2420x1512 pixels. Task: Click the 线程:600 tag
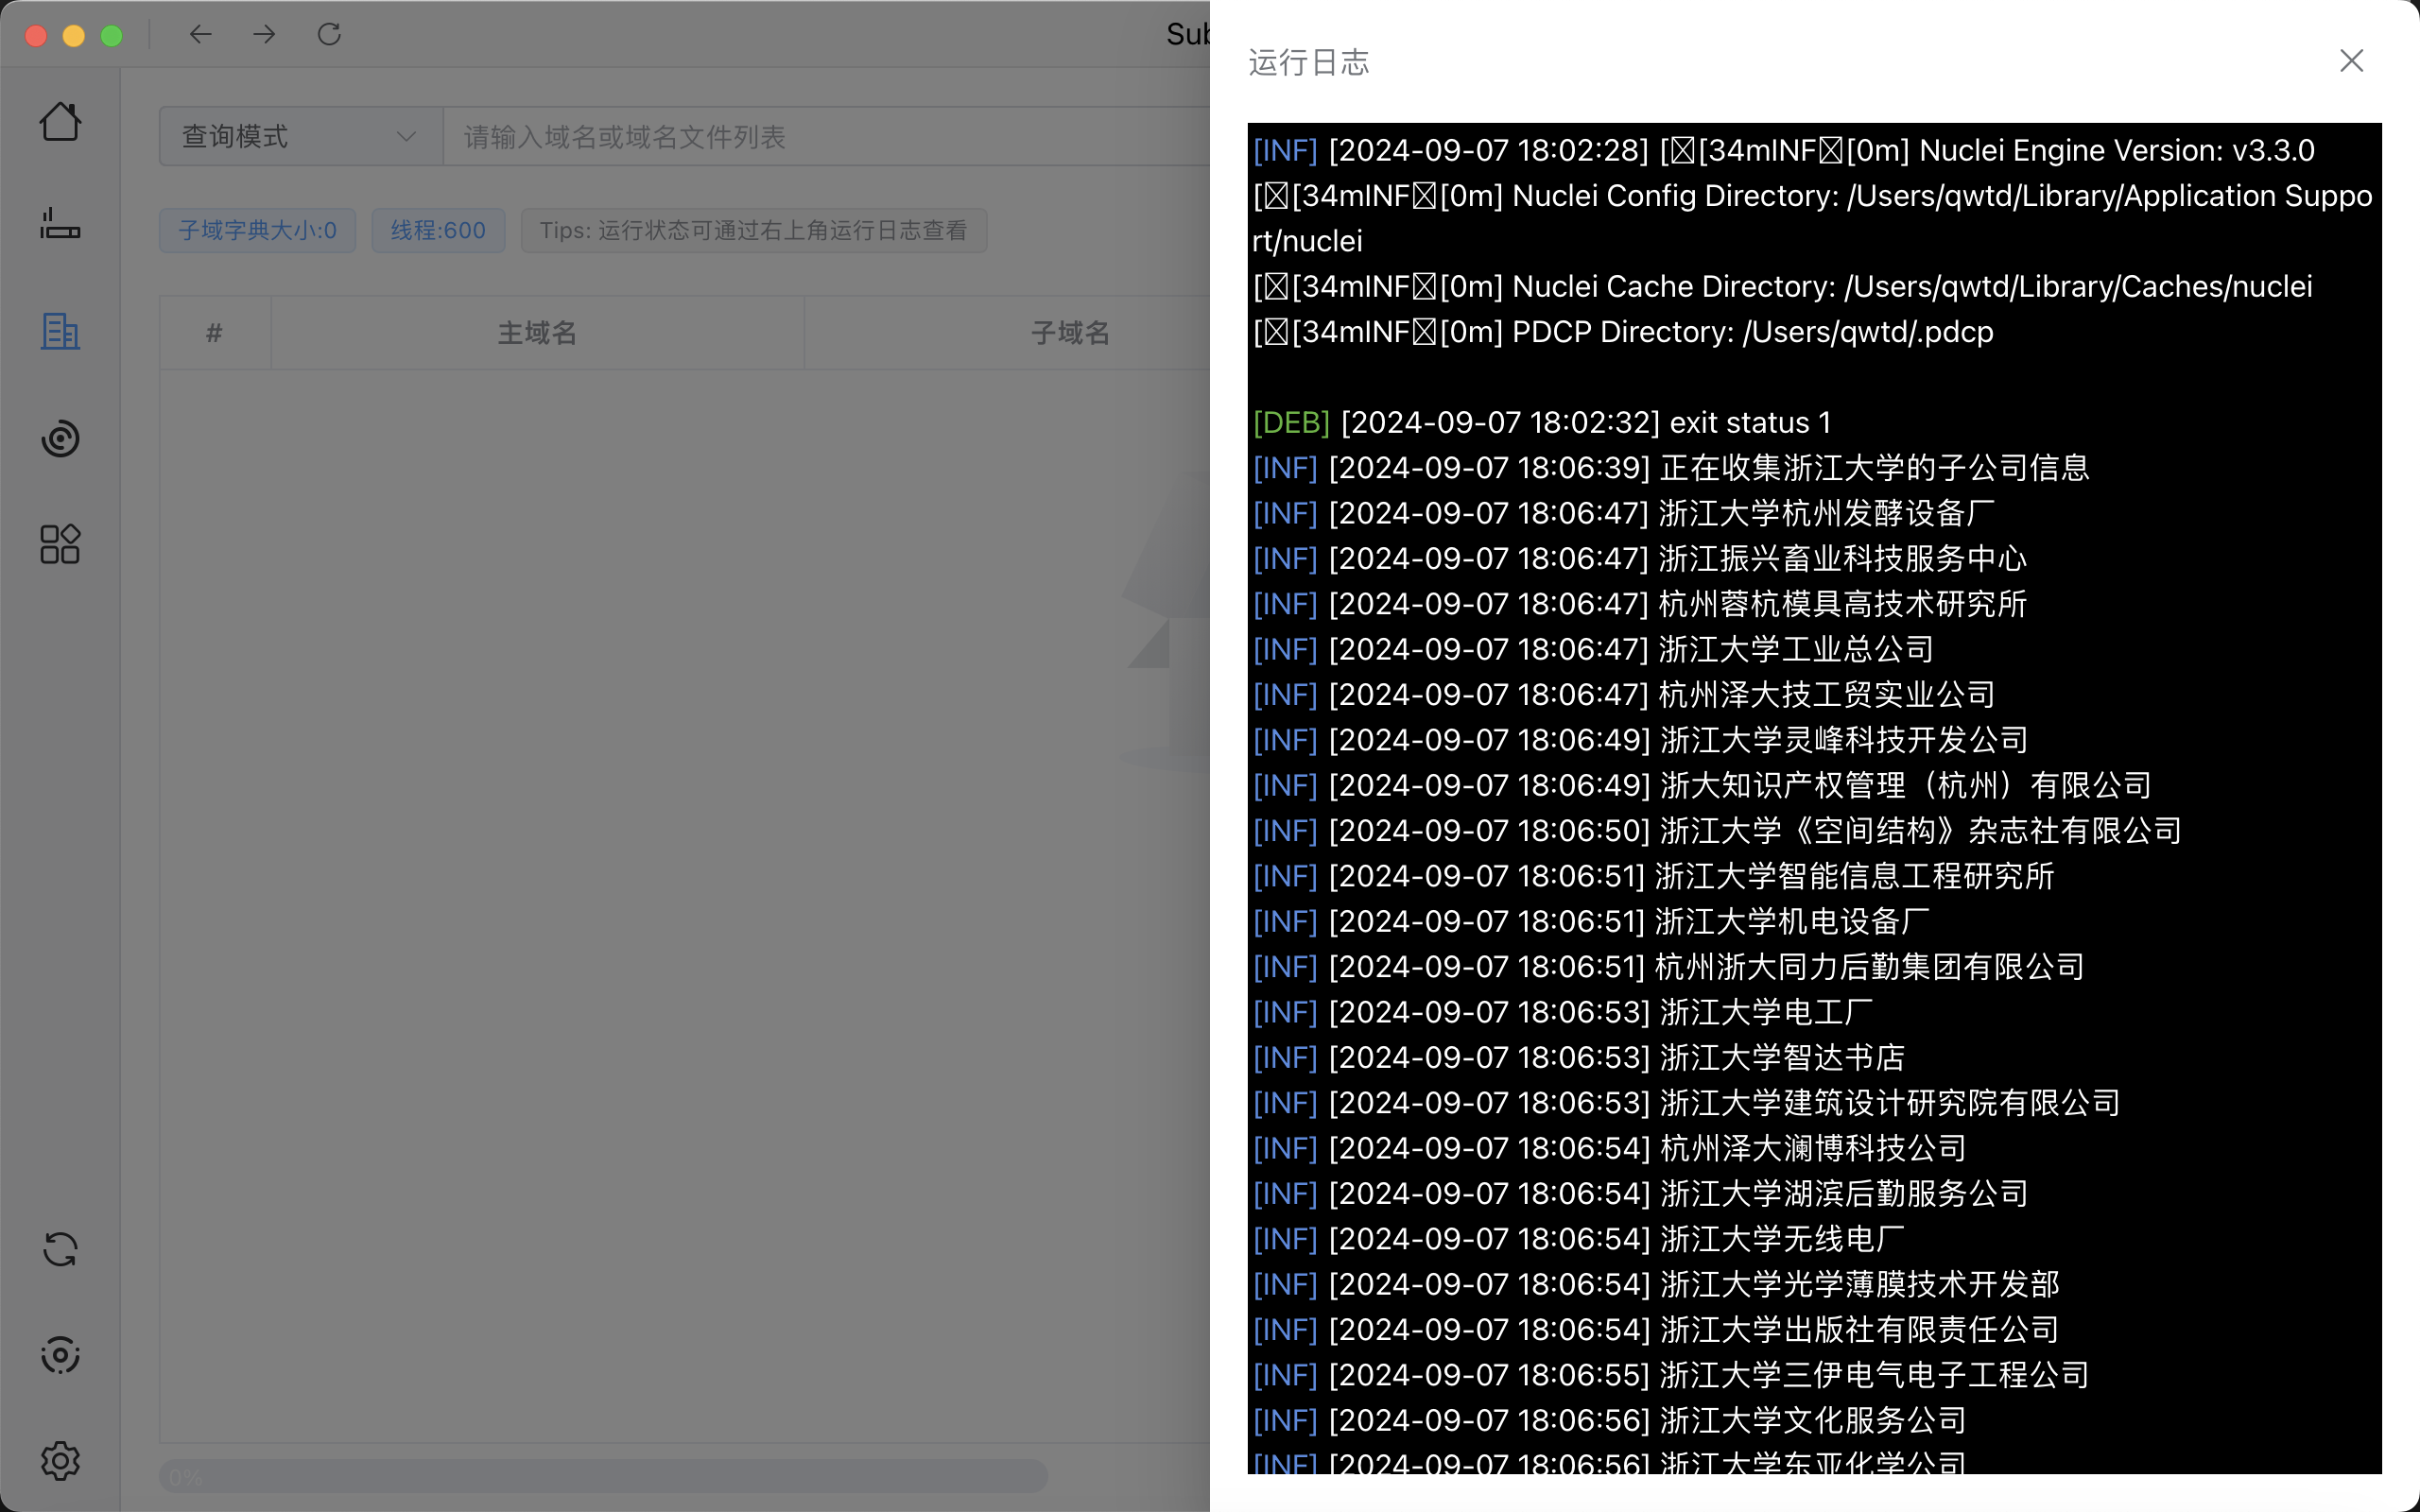click(x=438, y=230)
